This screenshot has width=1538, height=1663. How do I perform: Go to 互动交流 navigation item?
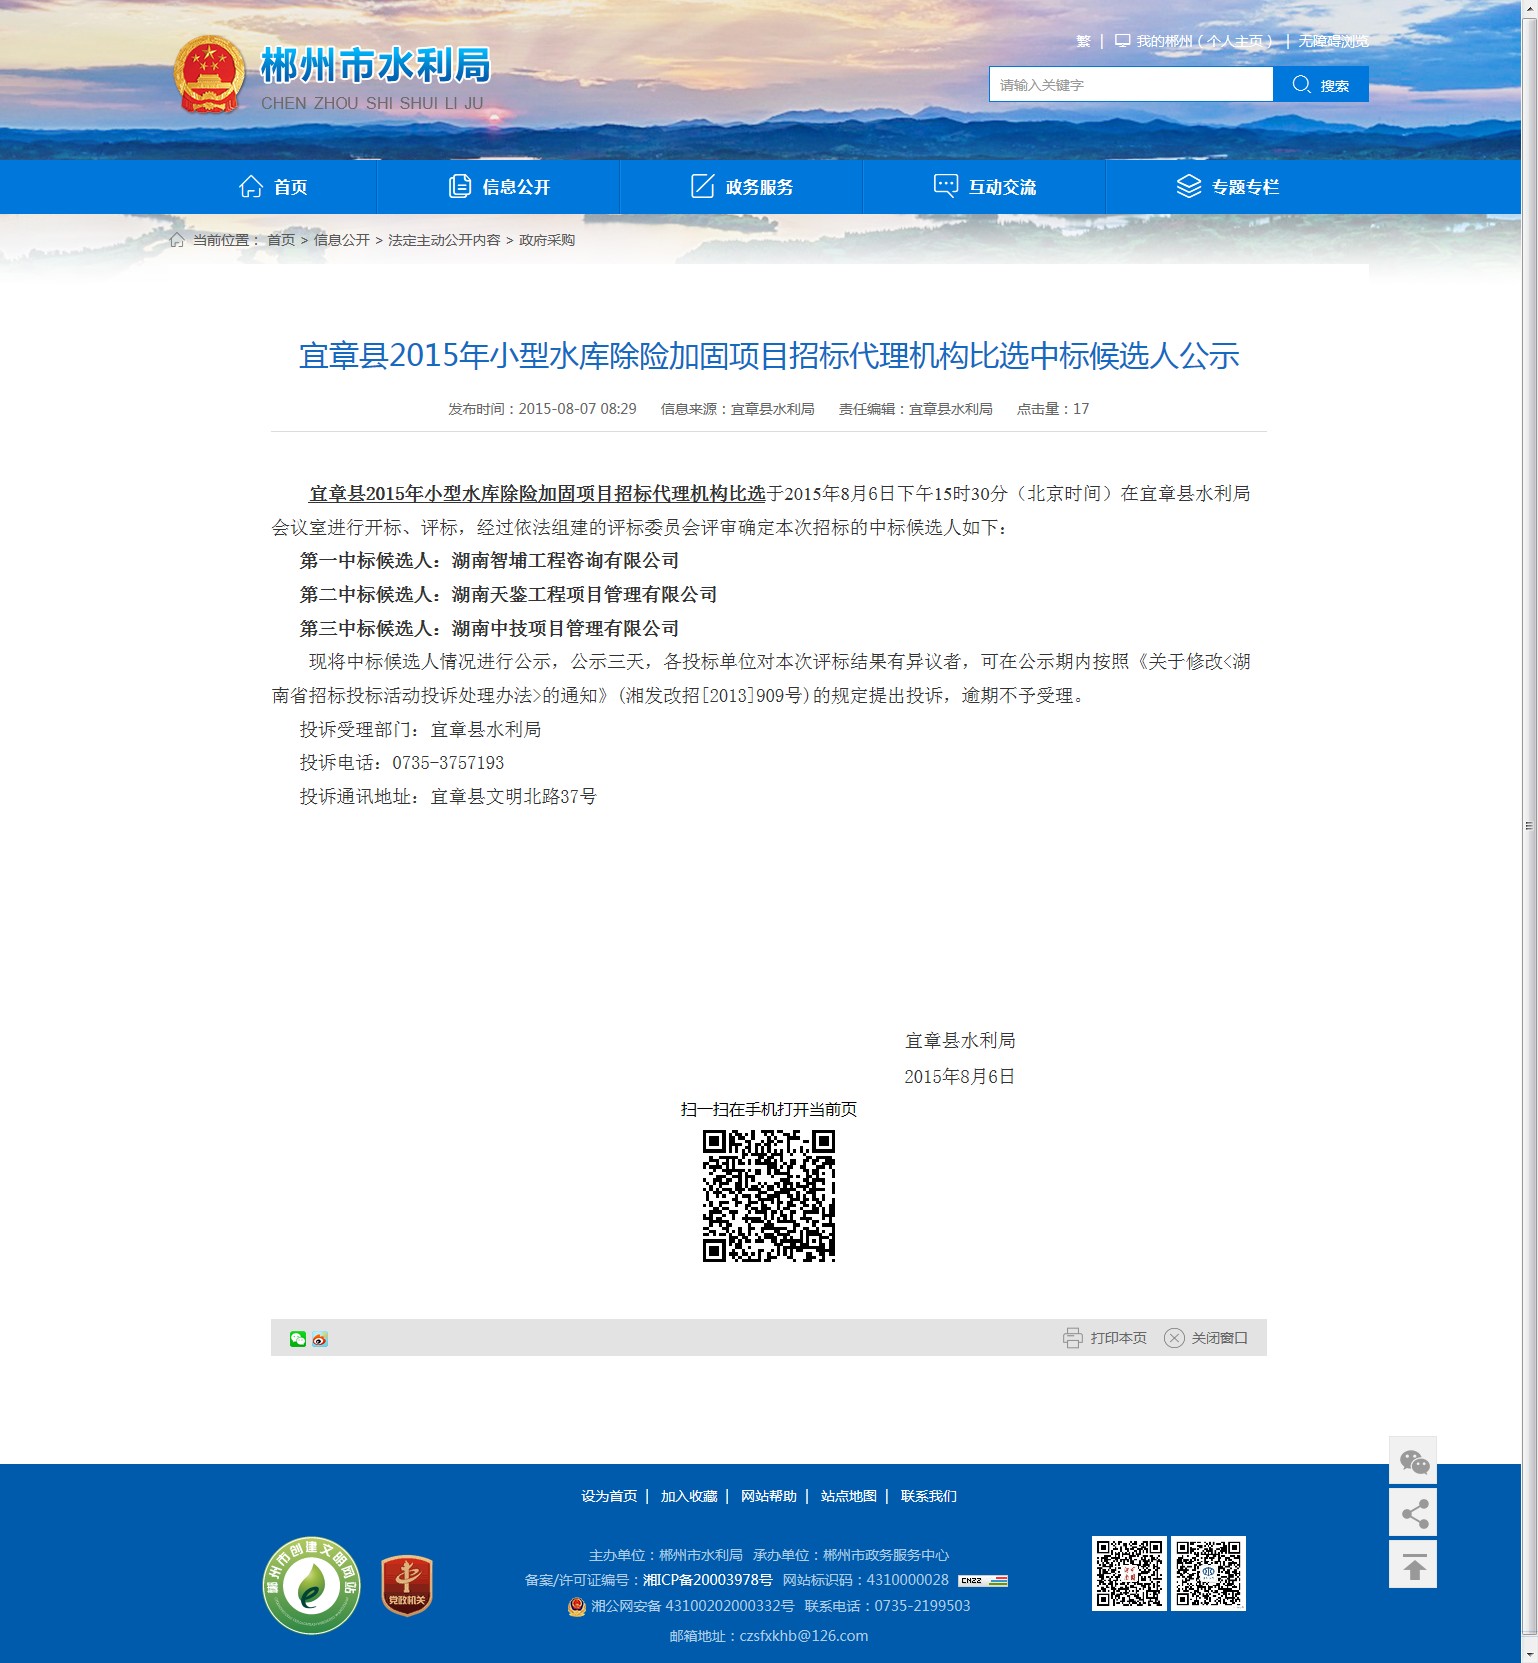(985, 187)
